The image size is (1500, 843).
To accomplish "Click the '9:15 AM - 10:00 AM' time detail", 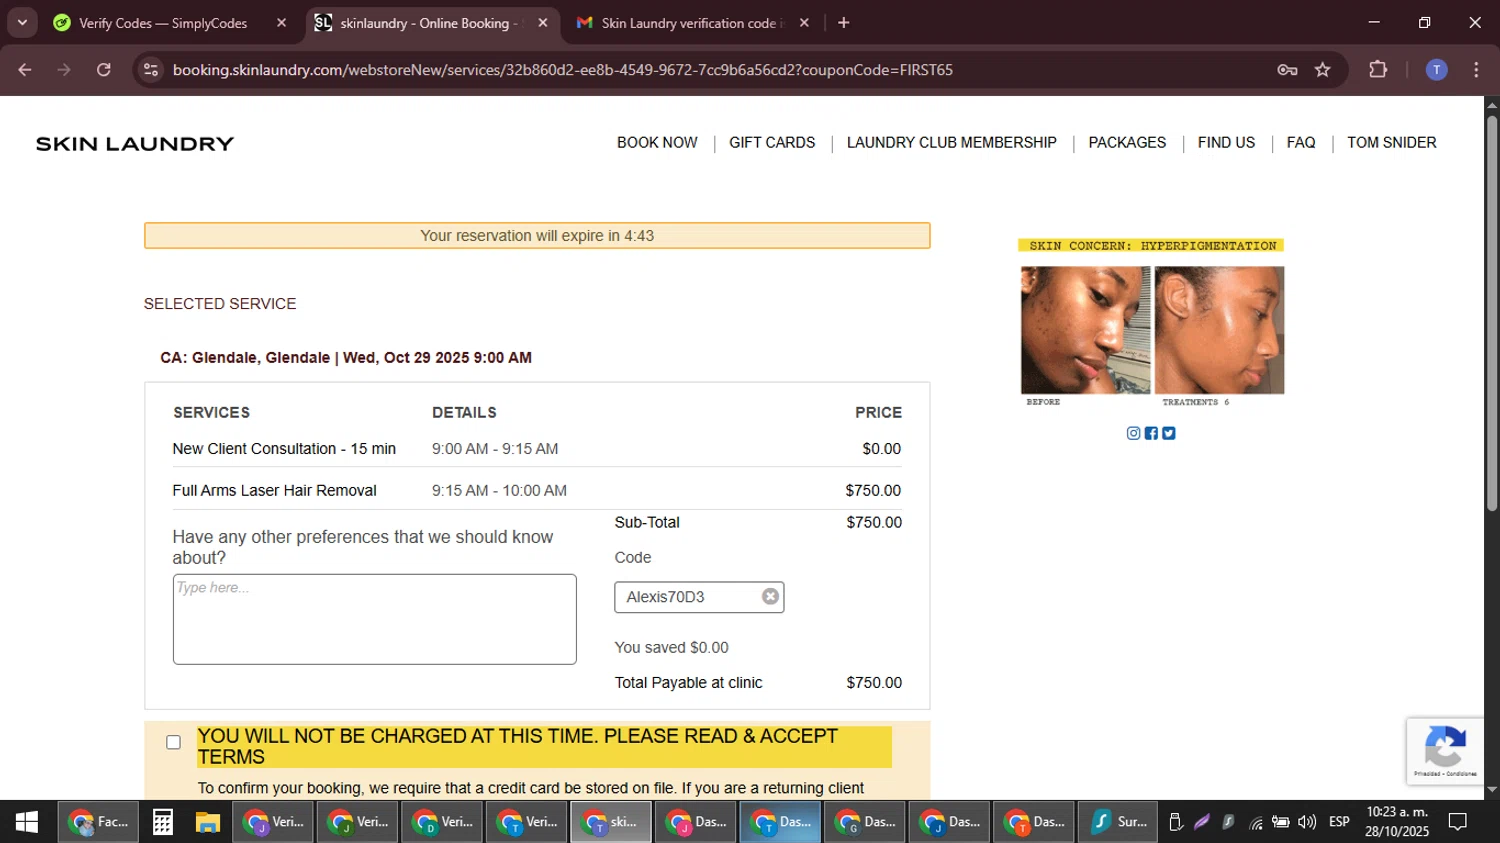I will (x=499, y=491).
